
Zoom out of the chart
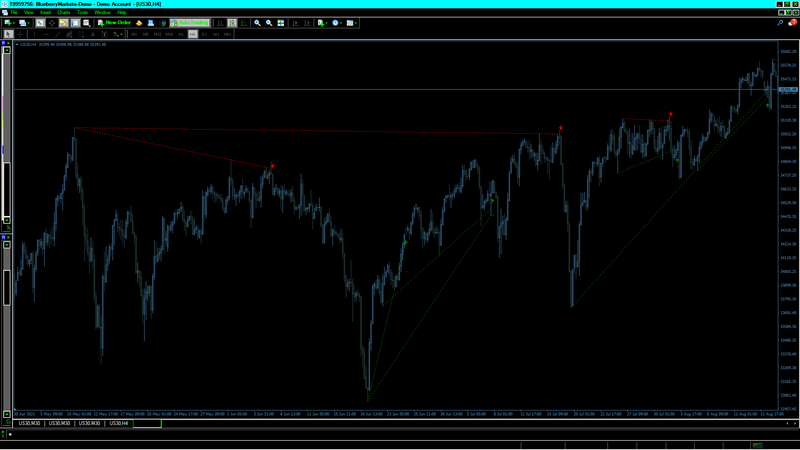click(269, 23)
